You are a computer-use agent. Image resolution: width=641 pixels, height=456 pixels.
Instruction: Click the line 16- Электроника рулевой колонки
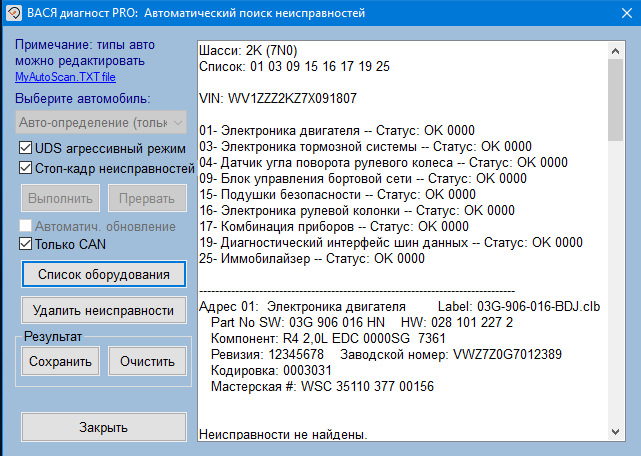tap(357, 210)
